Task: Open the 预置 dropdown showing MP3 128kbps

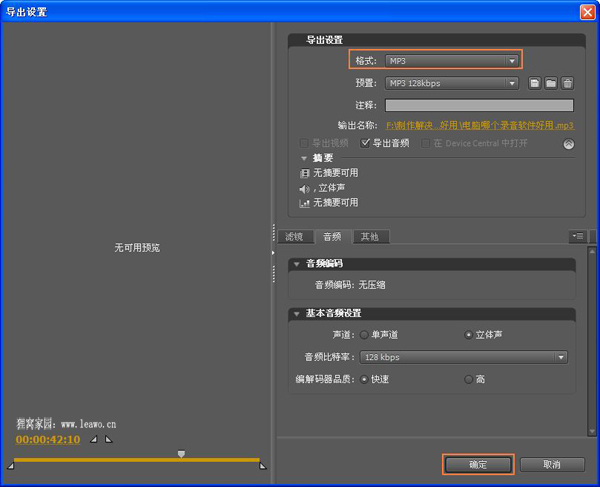Action: pyautogui.click(x=452, y=83)
